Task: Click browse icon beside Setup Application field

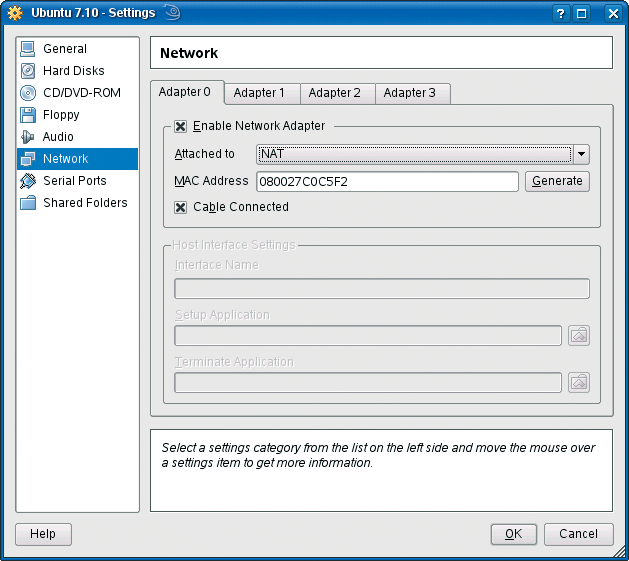Action: click(579, 335)
